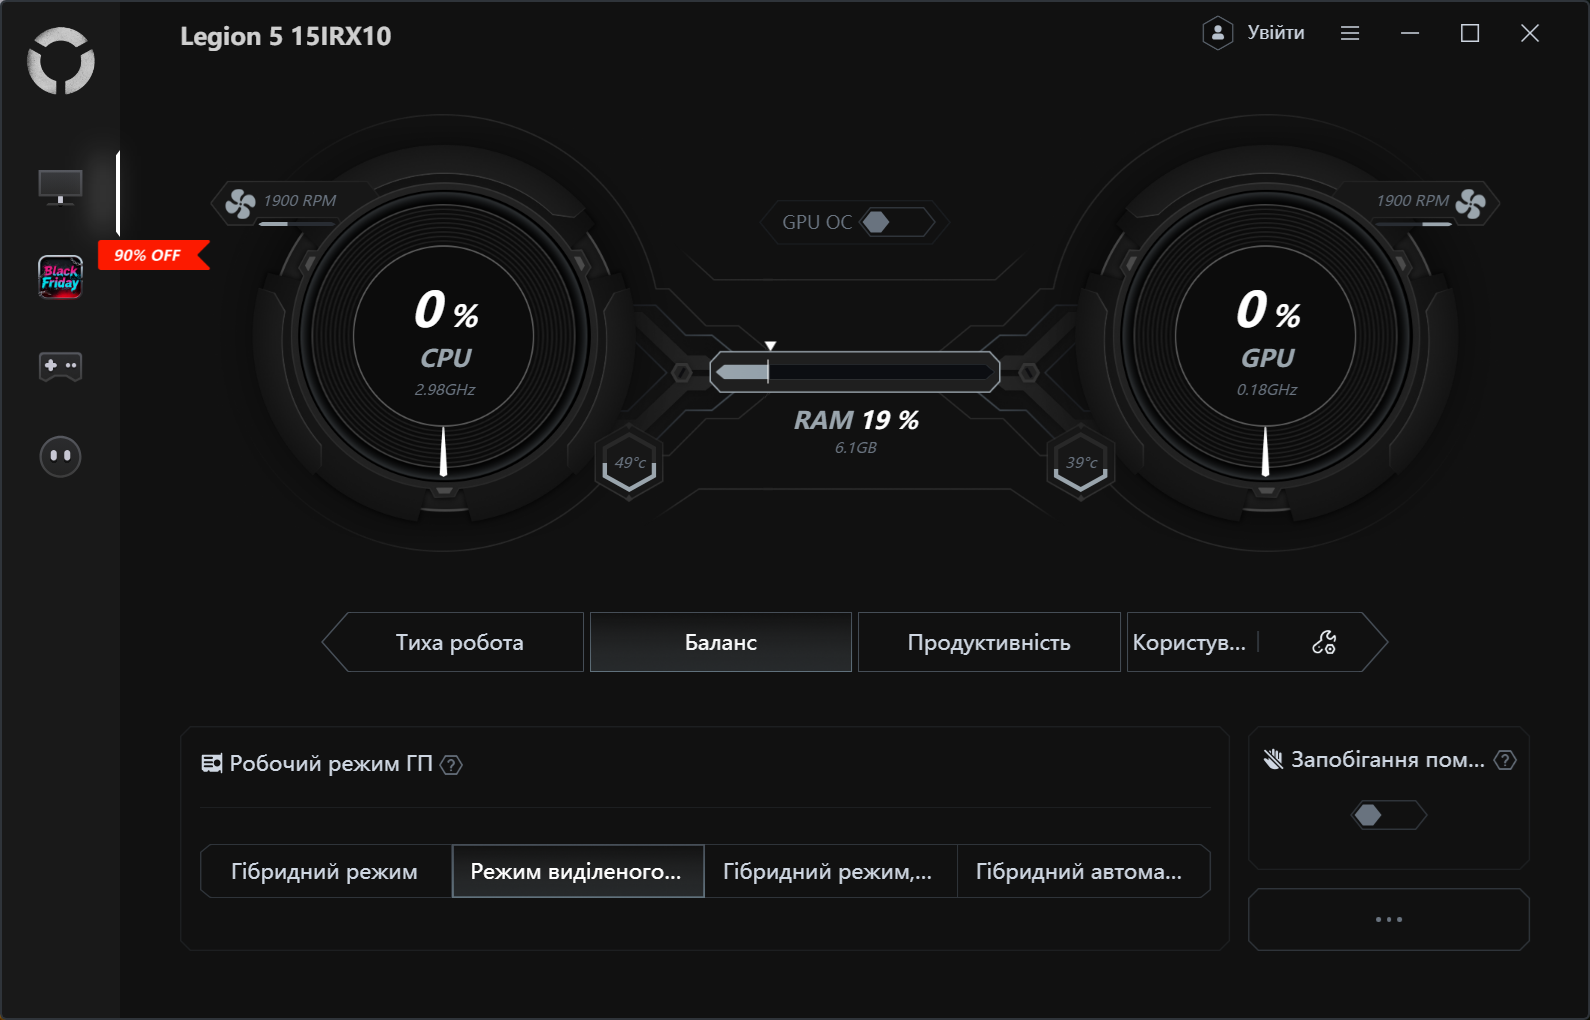Select Гібридний режим GPU mode
1590x1020 pixels.
325,871
